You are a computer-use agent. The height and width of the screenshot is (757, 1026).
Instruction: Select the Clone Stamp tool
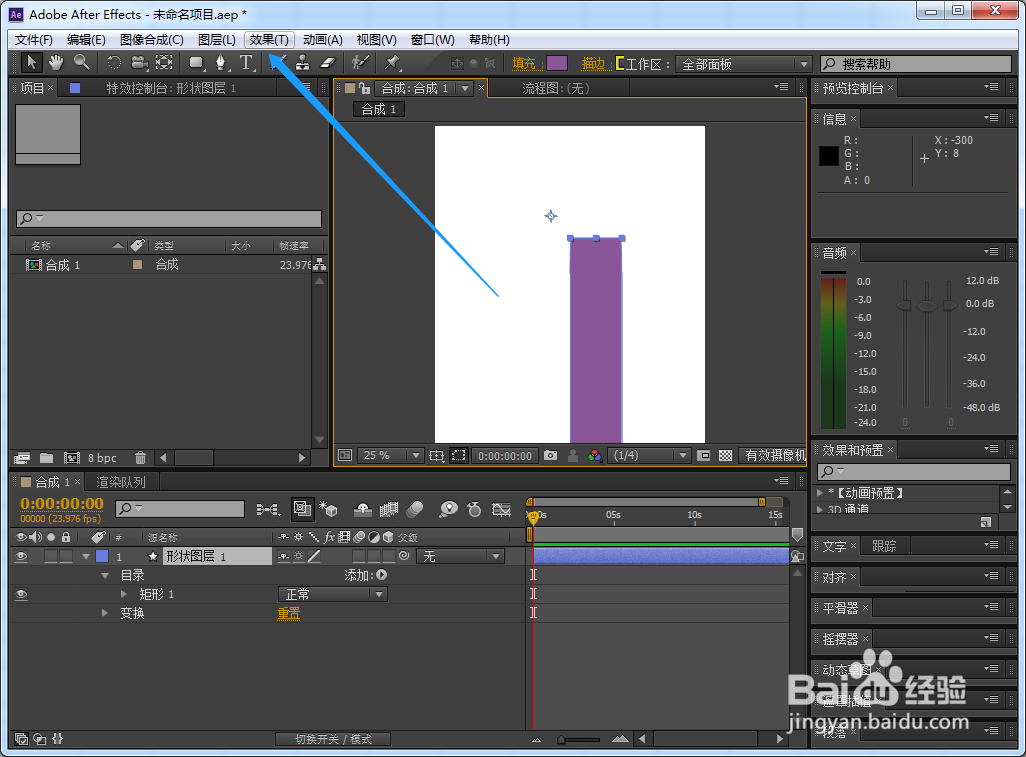click(302, 63)
